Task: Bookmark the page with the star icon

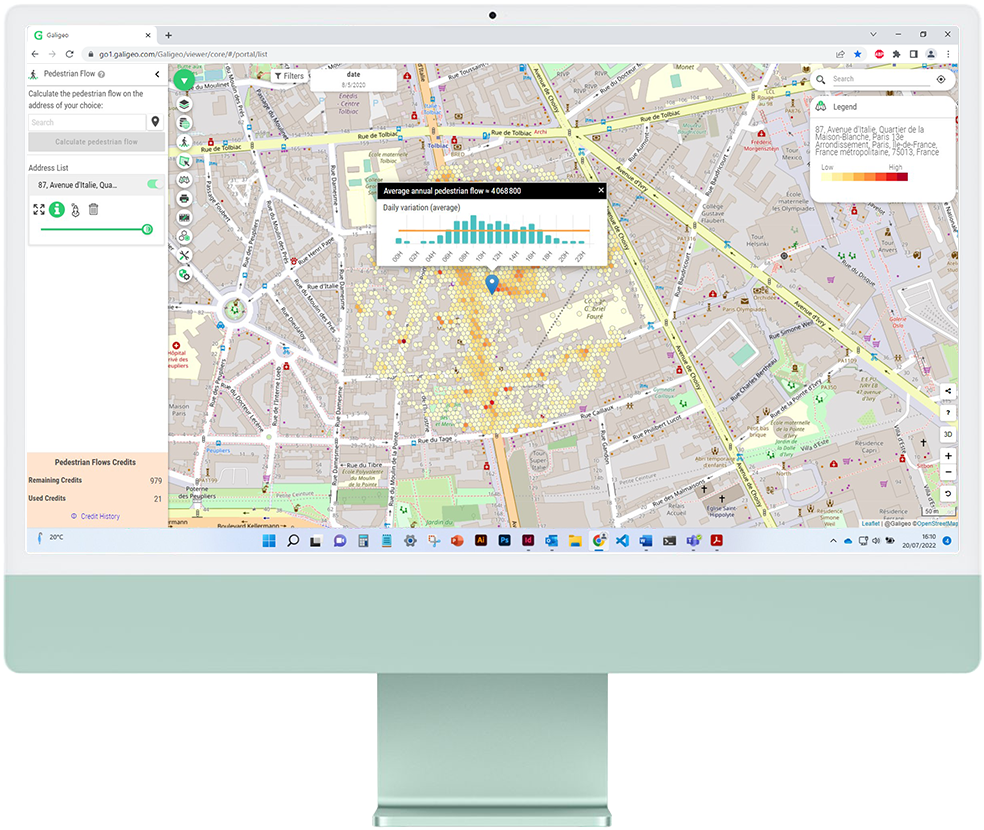Action: point(858,54)
